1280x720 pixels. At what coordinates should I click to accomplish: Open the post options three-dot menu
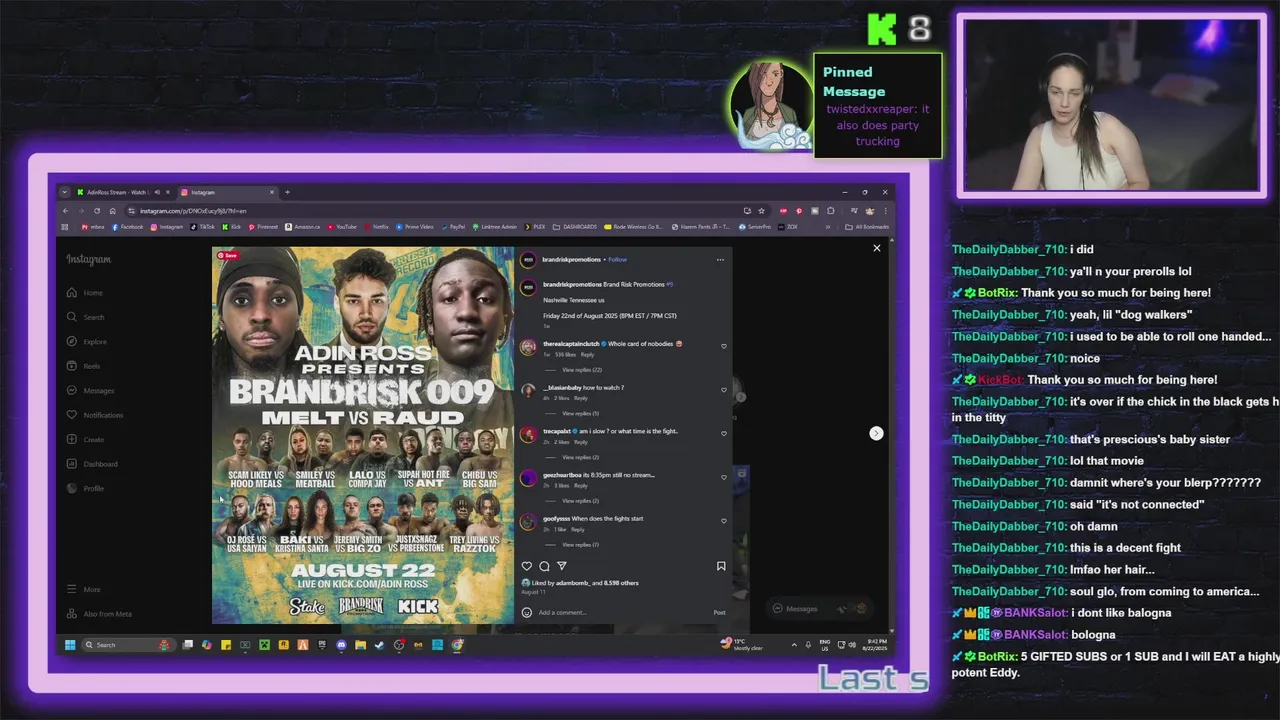coord(720,260)
